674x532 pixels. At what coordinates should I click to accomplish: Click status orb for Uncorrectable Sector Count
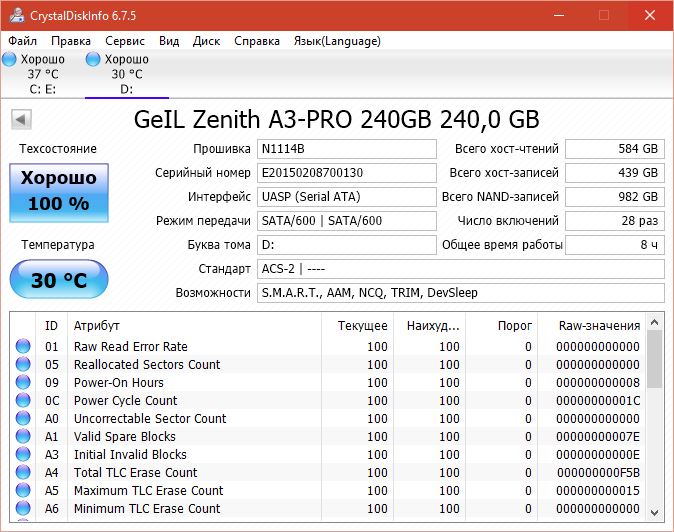23,418
